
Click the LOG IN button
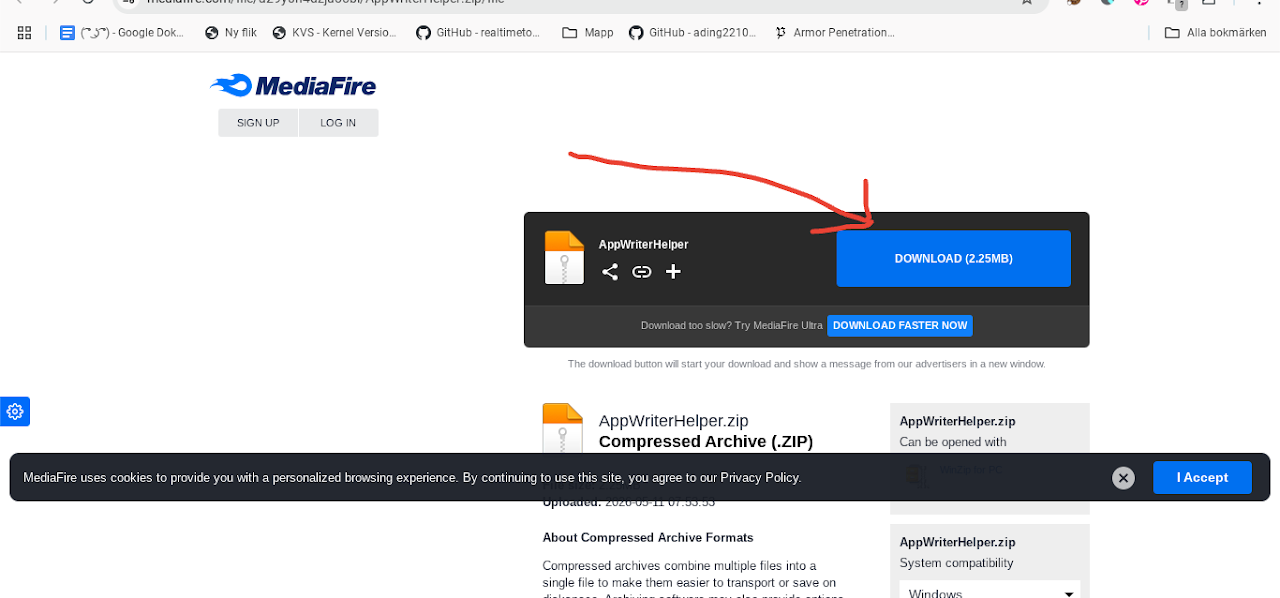[x=338, y=123]
